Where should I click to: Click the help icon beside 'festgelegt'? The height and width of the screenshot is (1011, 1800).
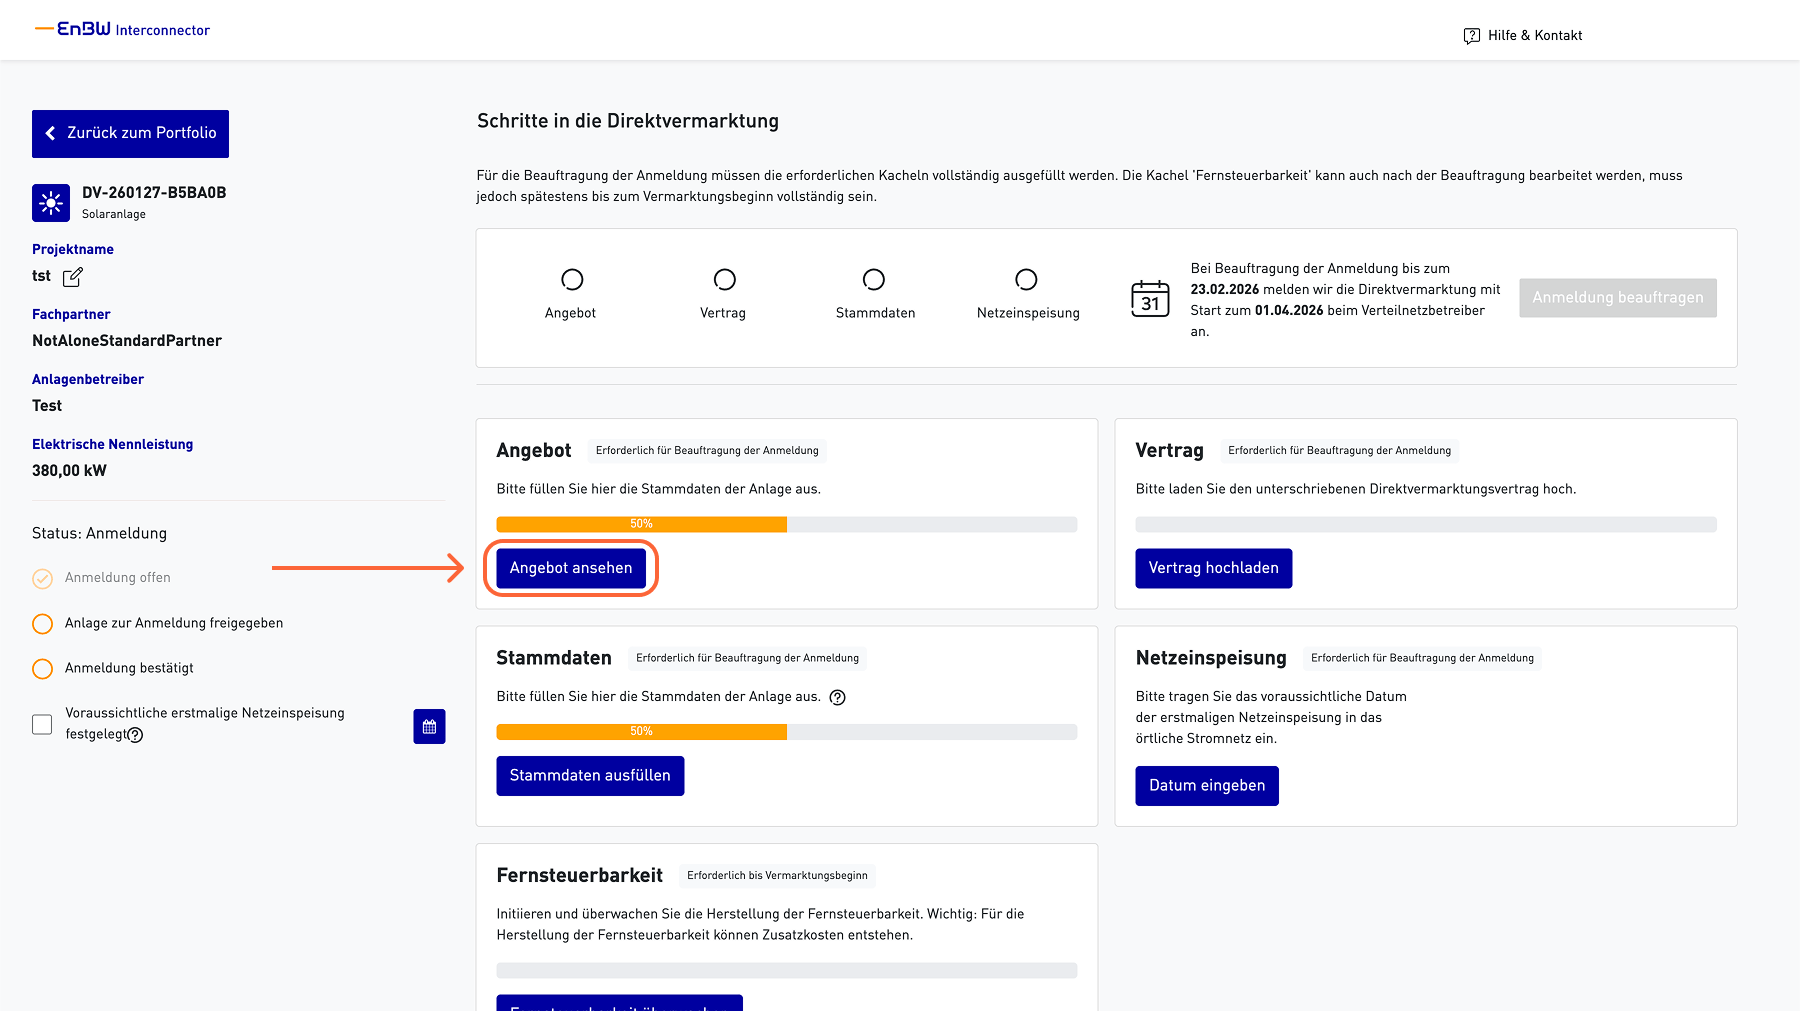pyautogui.click(x=136, y=735)
